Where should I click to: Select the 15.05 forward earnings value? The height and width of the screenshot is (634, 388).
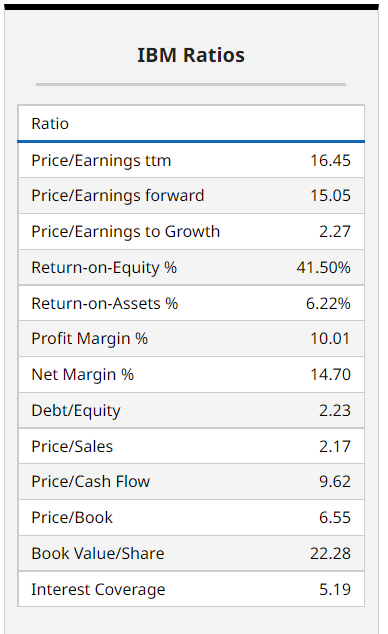click(x=330, y=196)
